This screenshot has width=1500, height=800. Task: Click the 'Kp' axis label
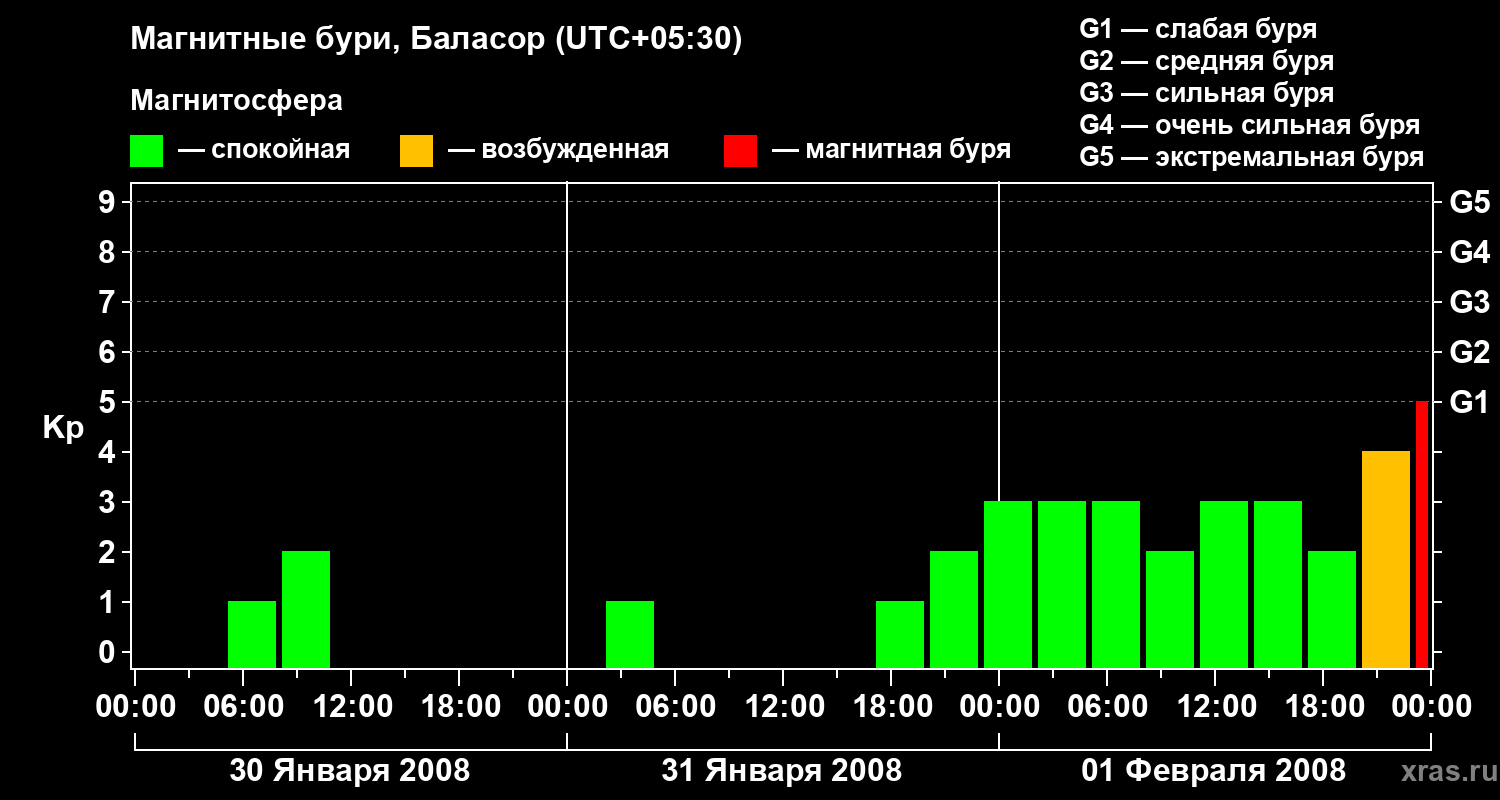pos(63,429)
